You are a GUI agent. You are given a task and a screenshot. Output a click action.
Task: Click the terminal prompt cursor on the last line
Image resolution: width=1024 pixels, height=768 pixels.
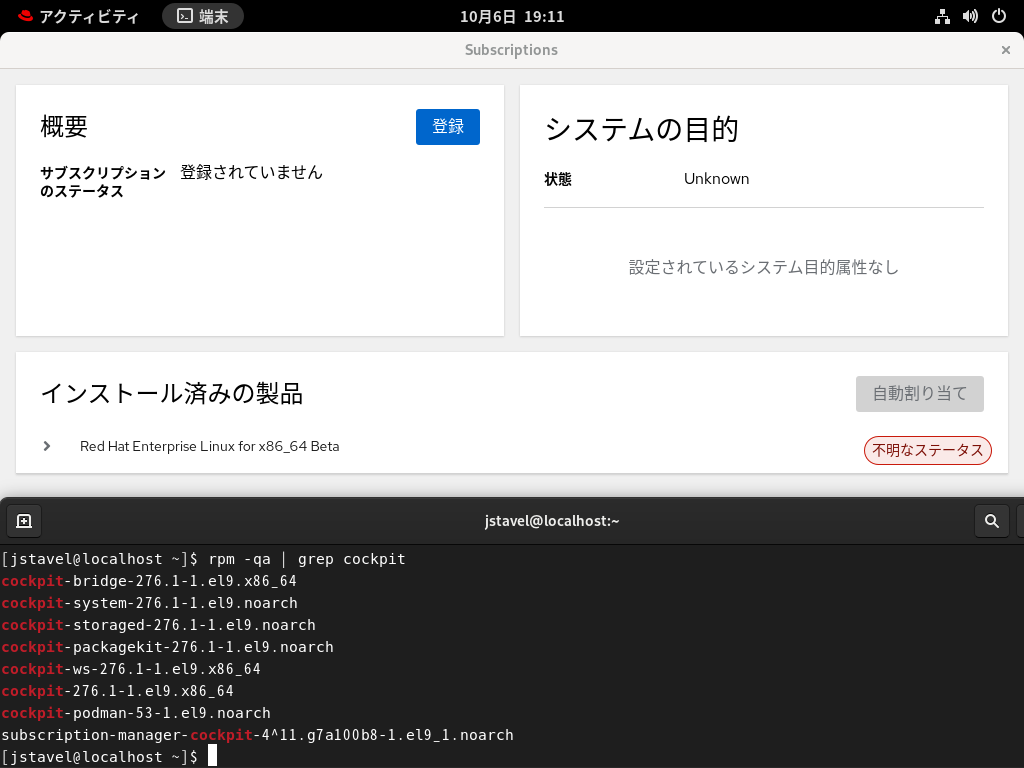pos(212,756)
